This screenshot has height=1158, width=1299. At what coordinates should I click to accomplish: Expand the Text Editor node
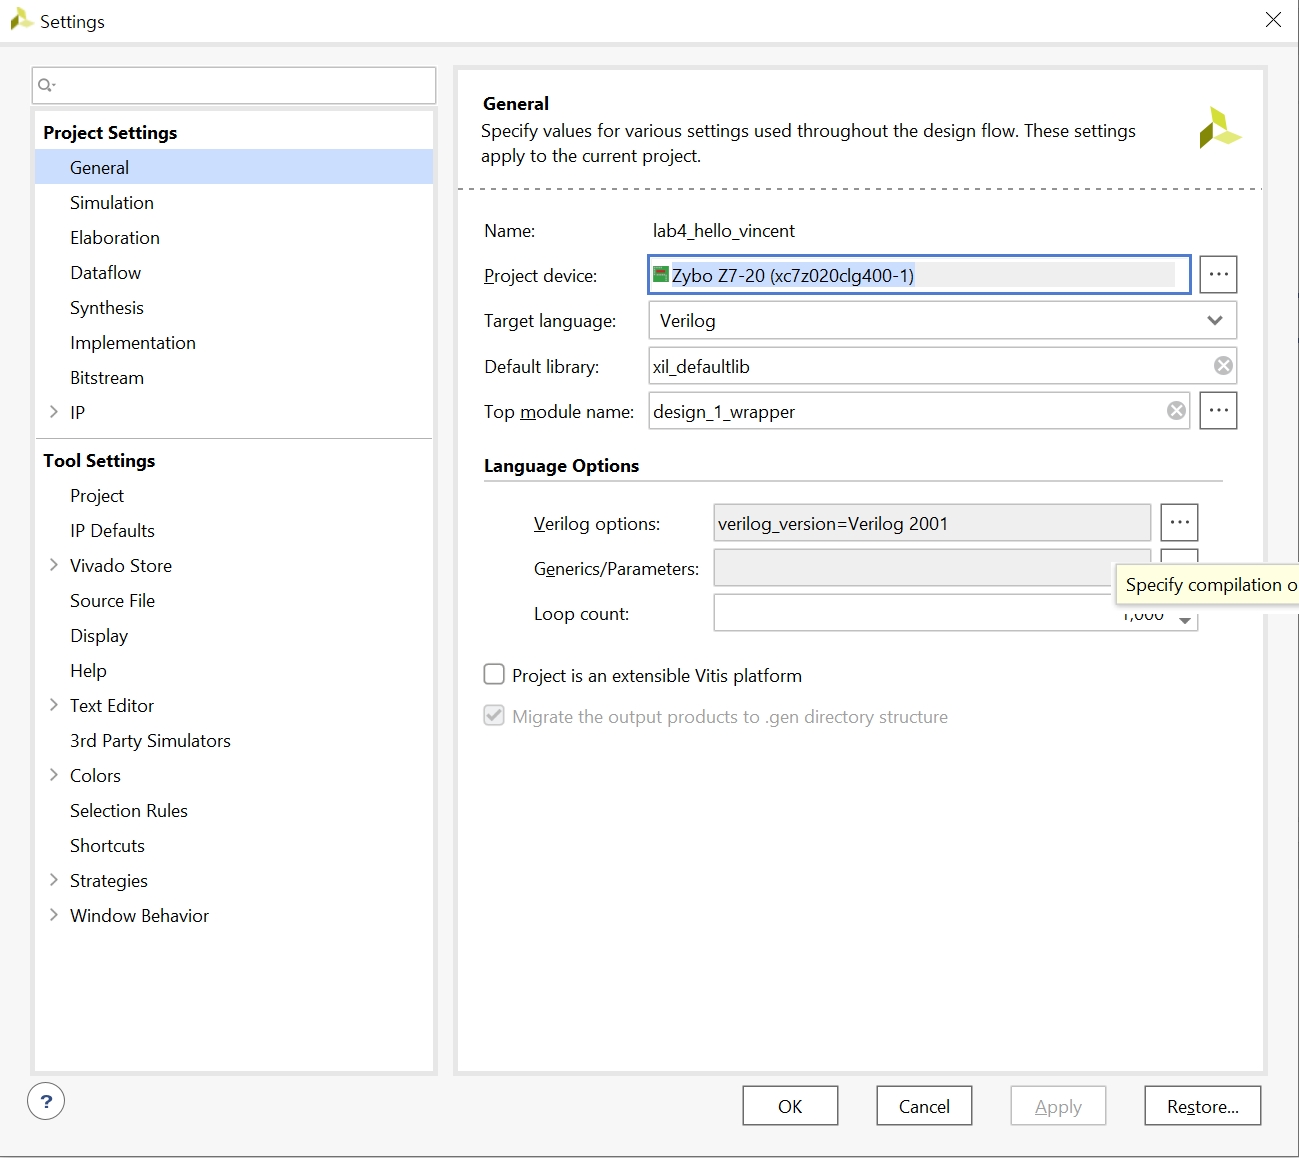54,705
